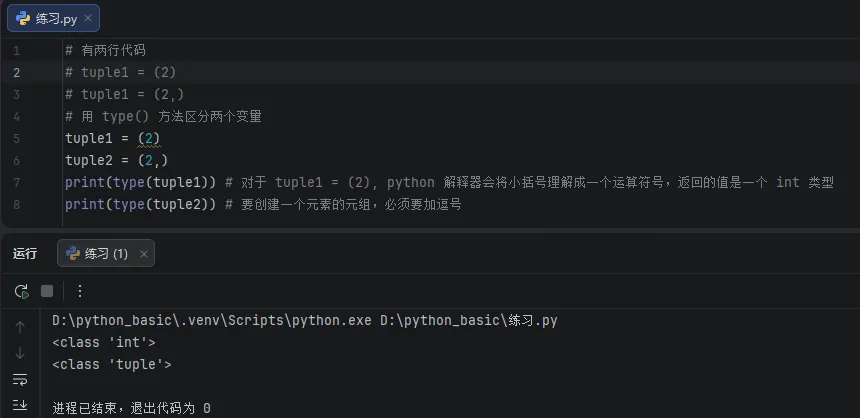This screenshot has height=418, width=860.
Task: Click the Stop process square icon
Action: [x=47, y=291]
